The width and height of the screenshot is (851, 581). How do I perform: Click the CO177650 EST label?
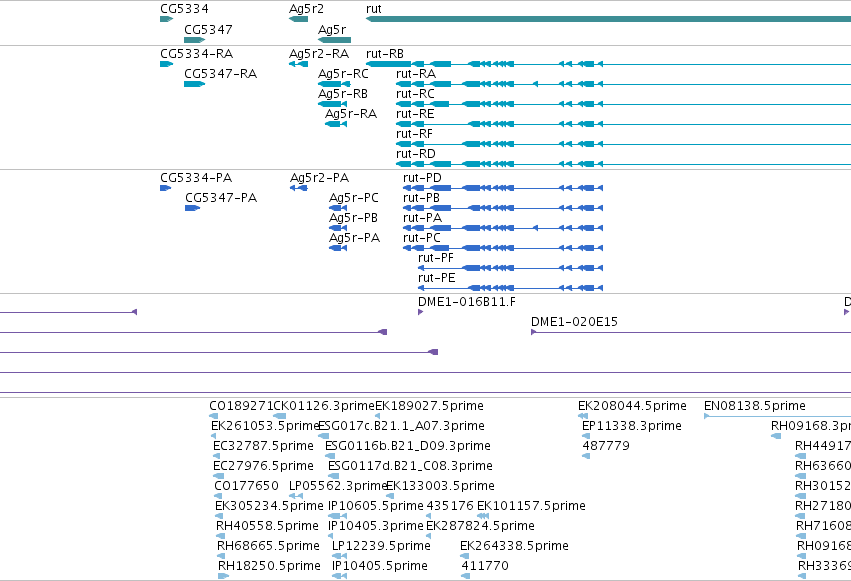[246, 486]
